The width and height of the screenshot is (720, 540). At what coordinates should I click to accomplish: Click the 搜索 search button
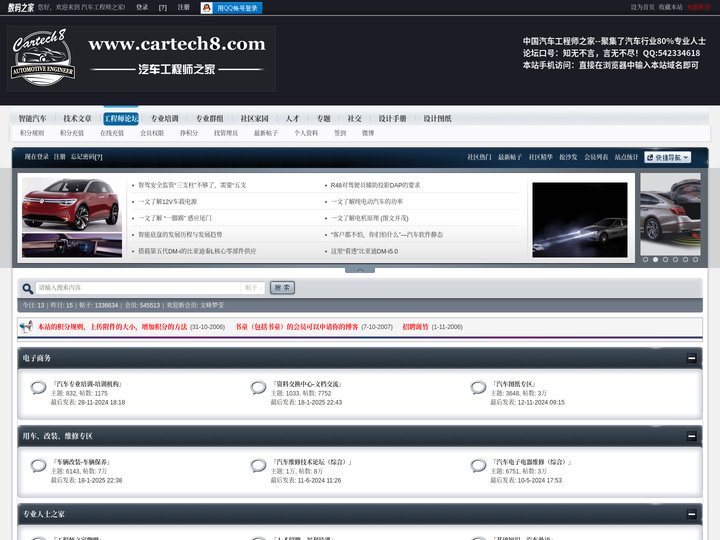(x=282, y=288)
